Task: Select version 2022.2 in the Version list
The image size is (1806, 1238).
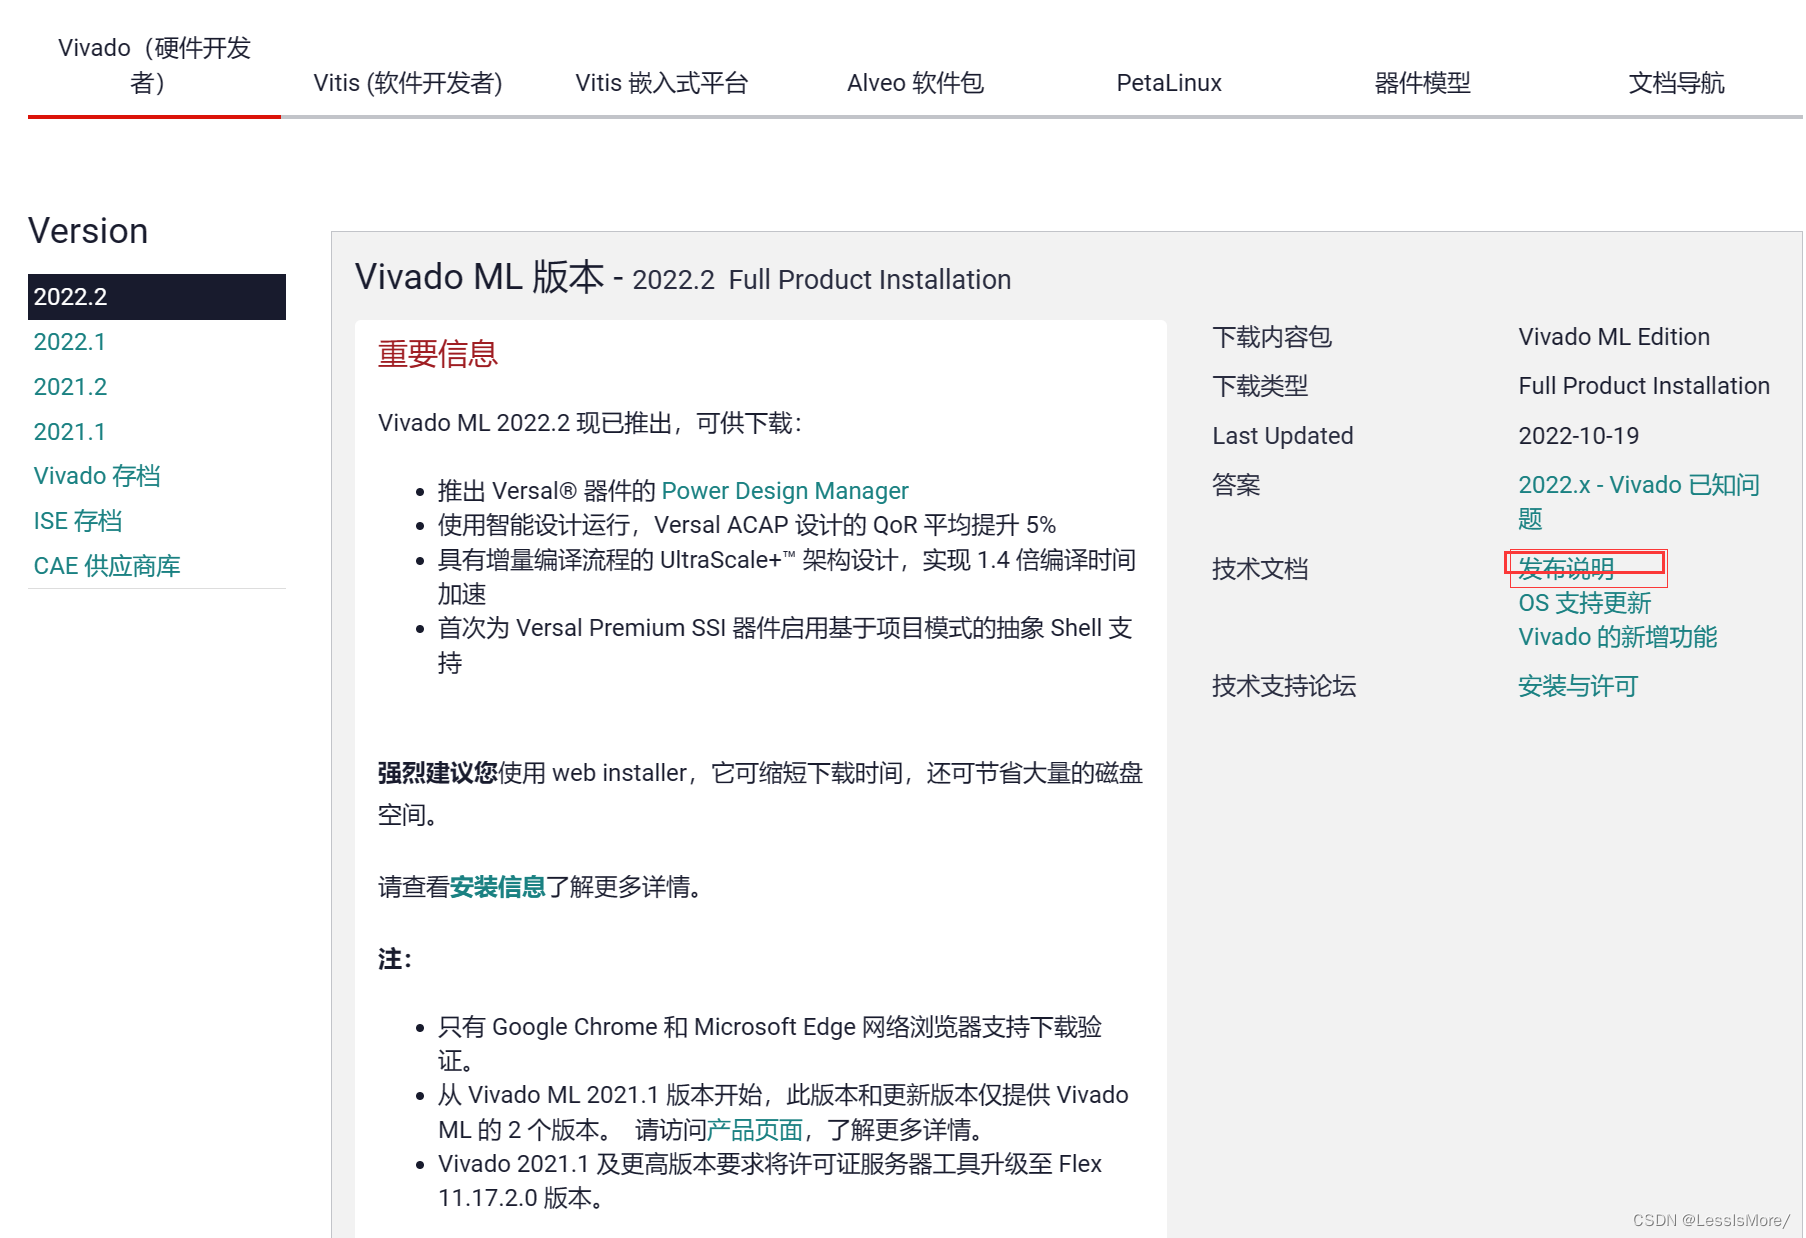Action: [x=157, y=297]
